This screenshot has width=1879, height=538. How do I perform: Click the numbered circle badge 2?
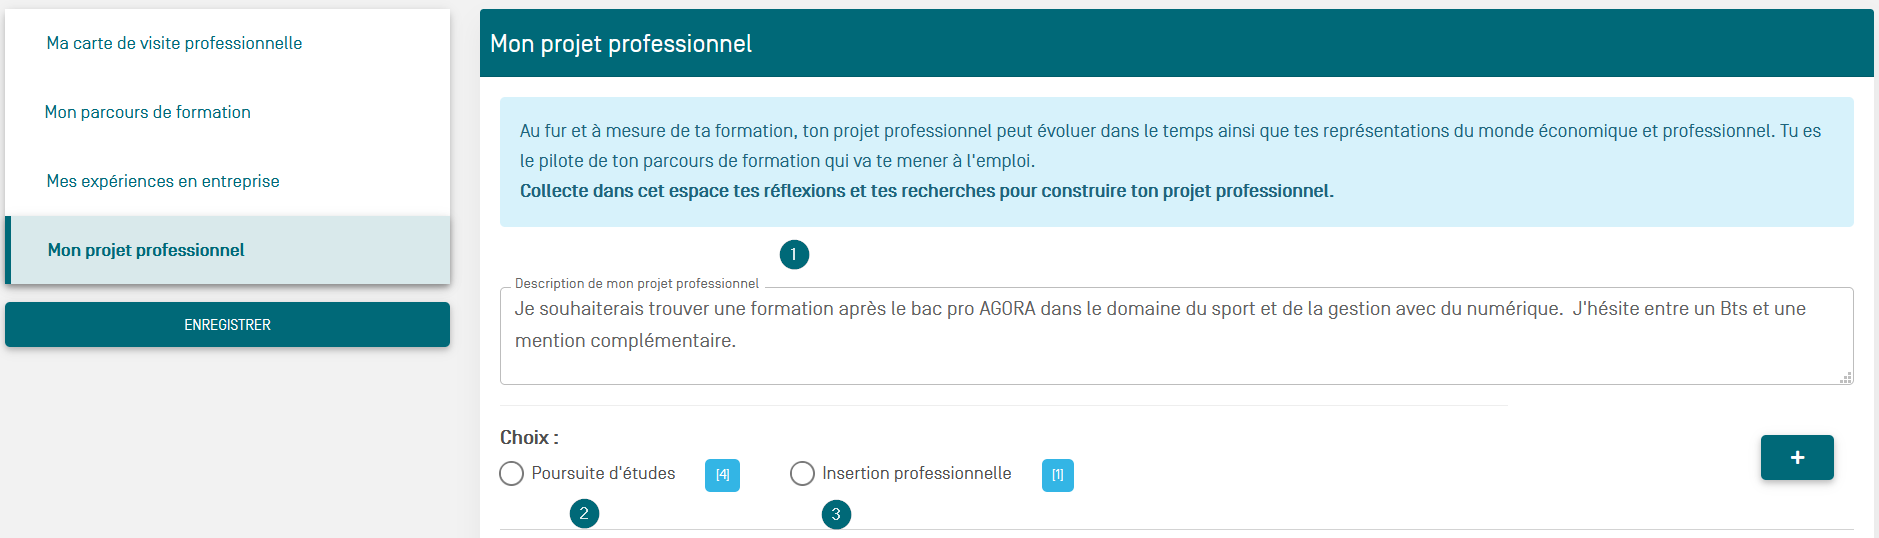pos(584,514)
